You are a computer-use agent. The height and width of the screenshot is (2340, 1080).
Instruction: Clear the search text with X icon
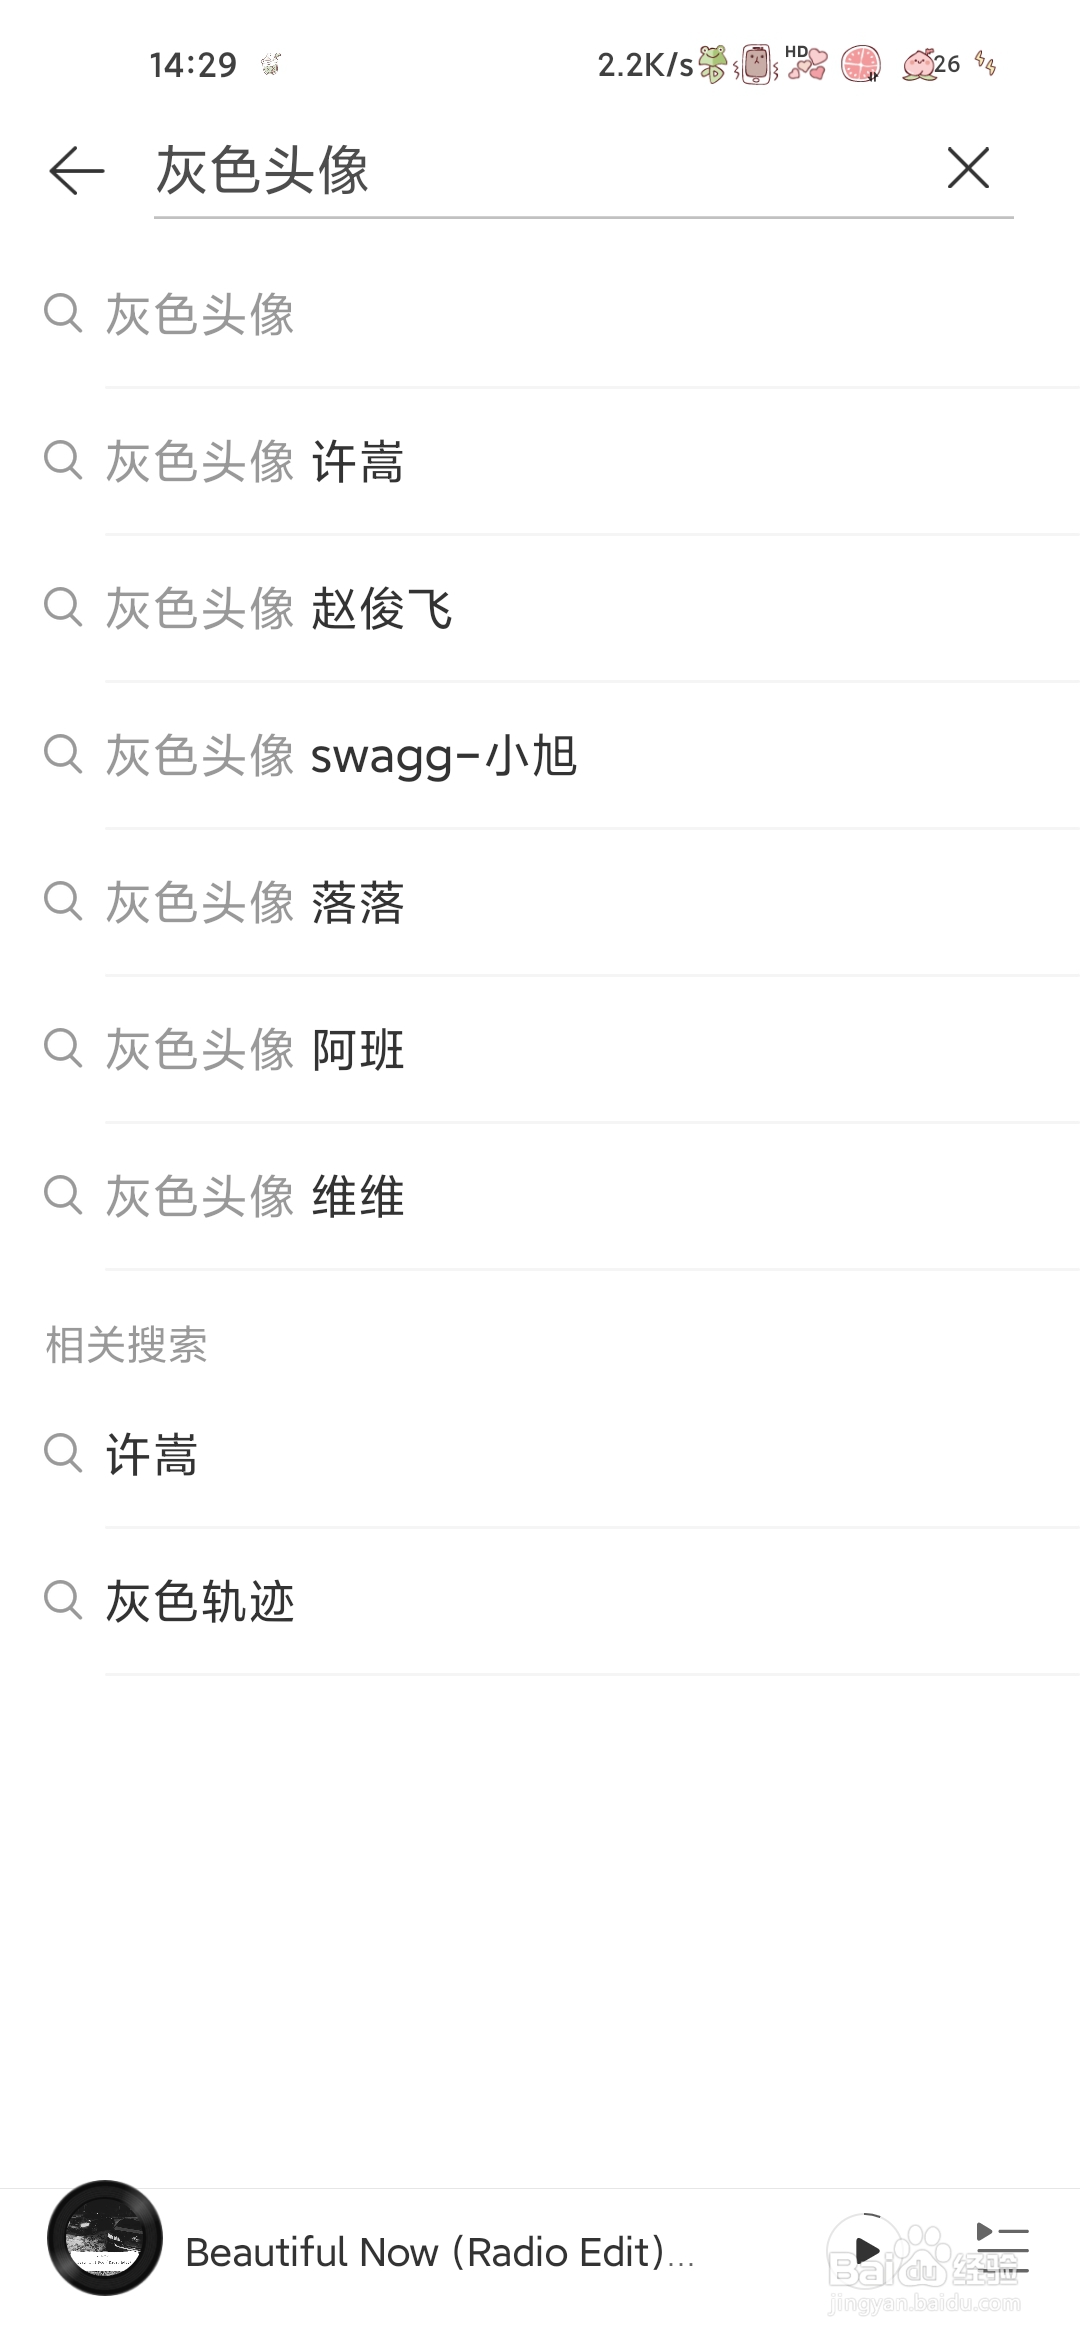967,168
